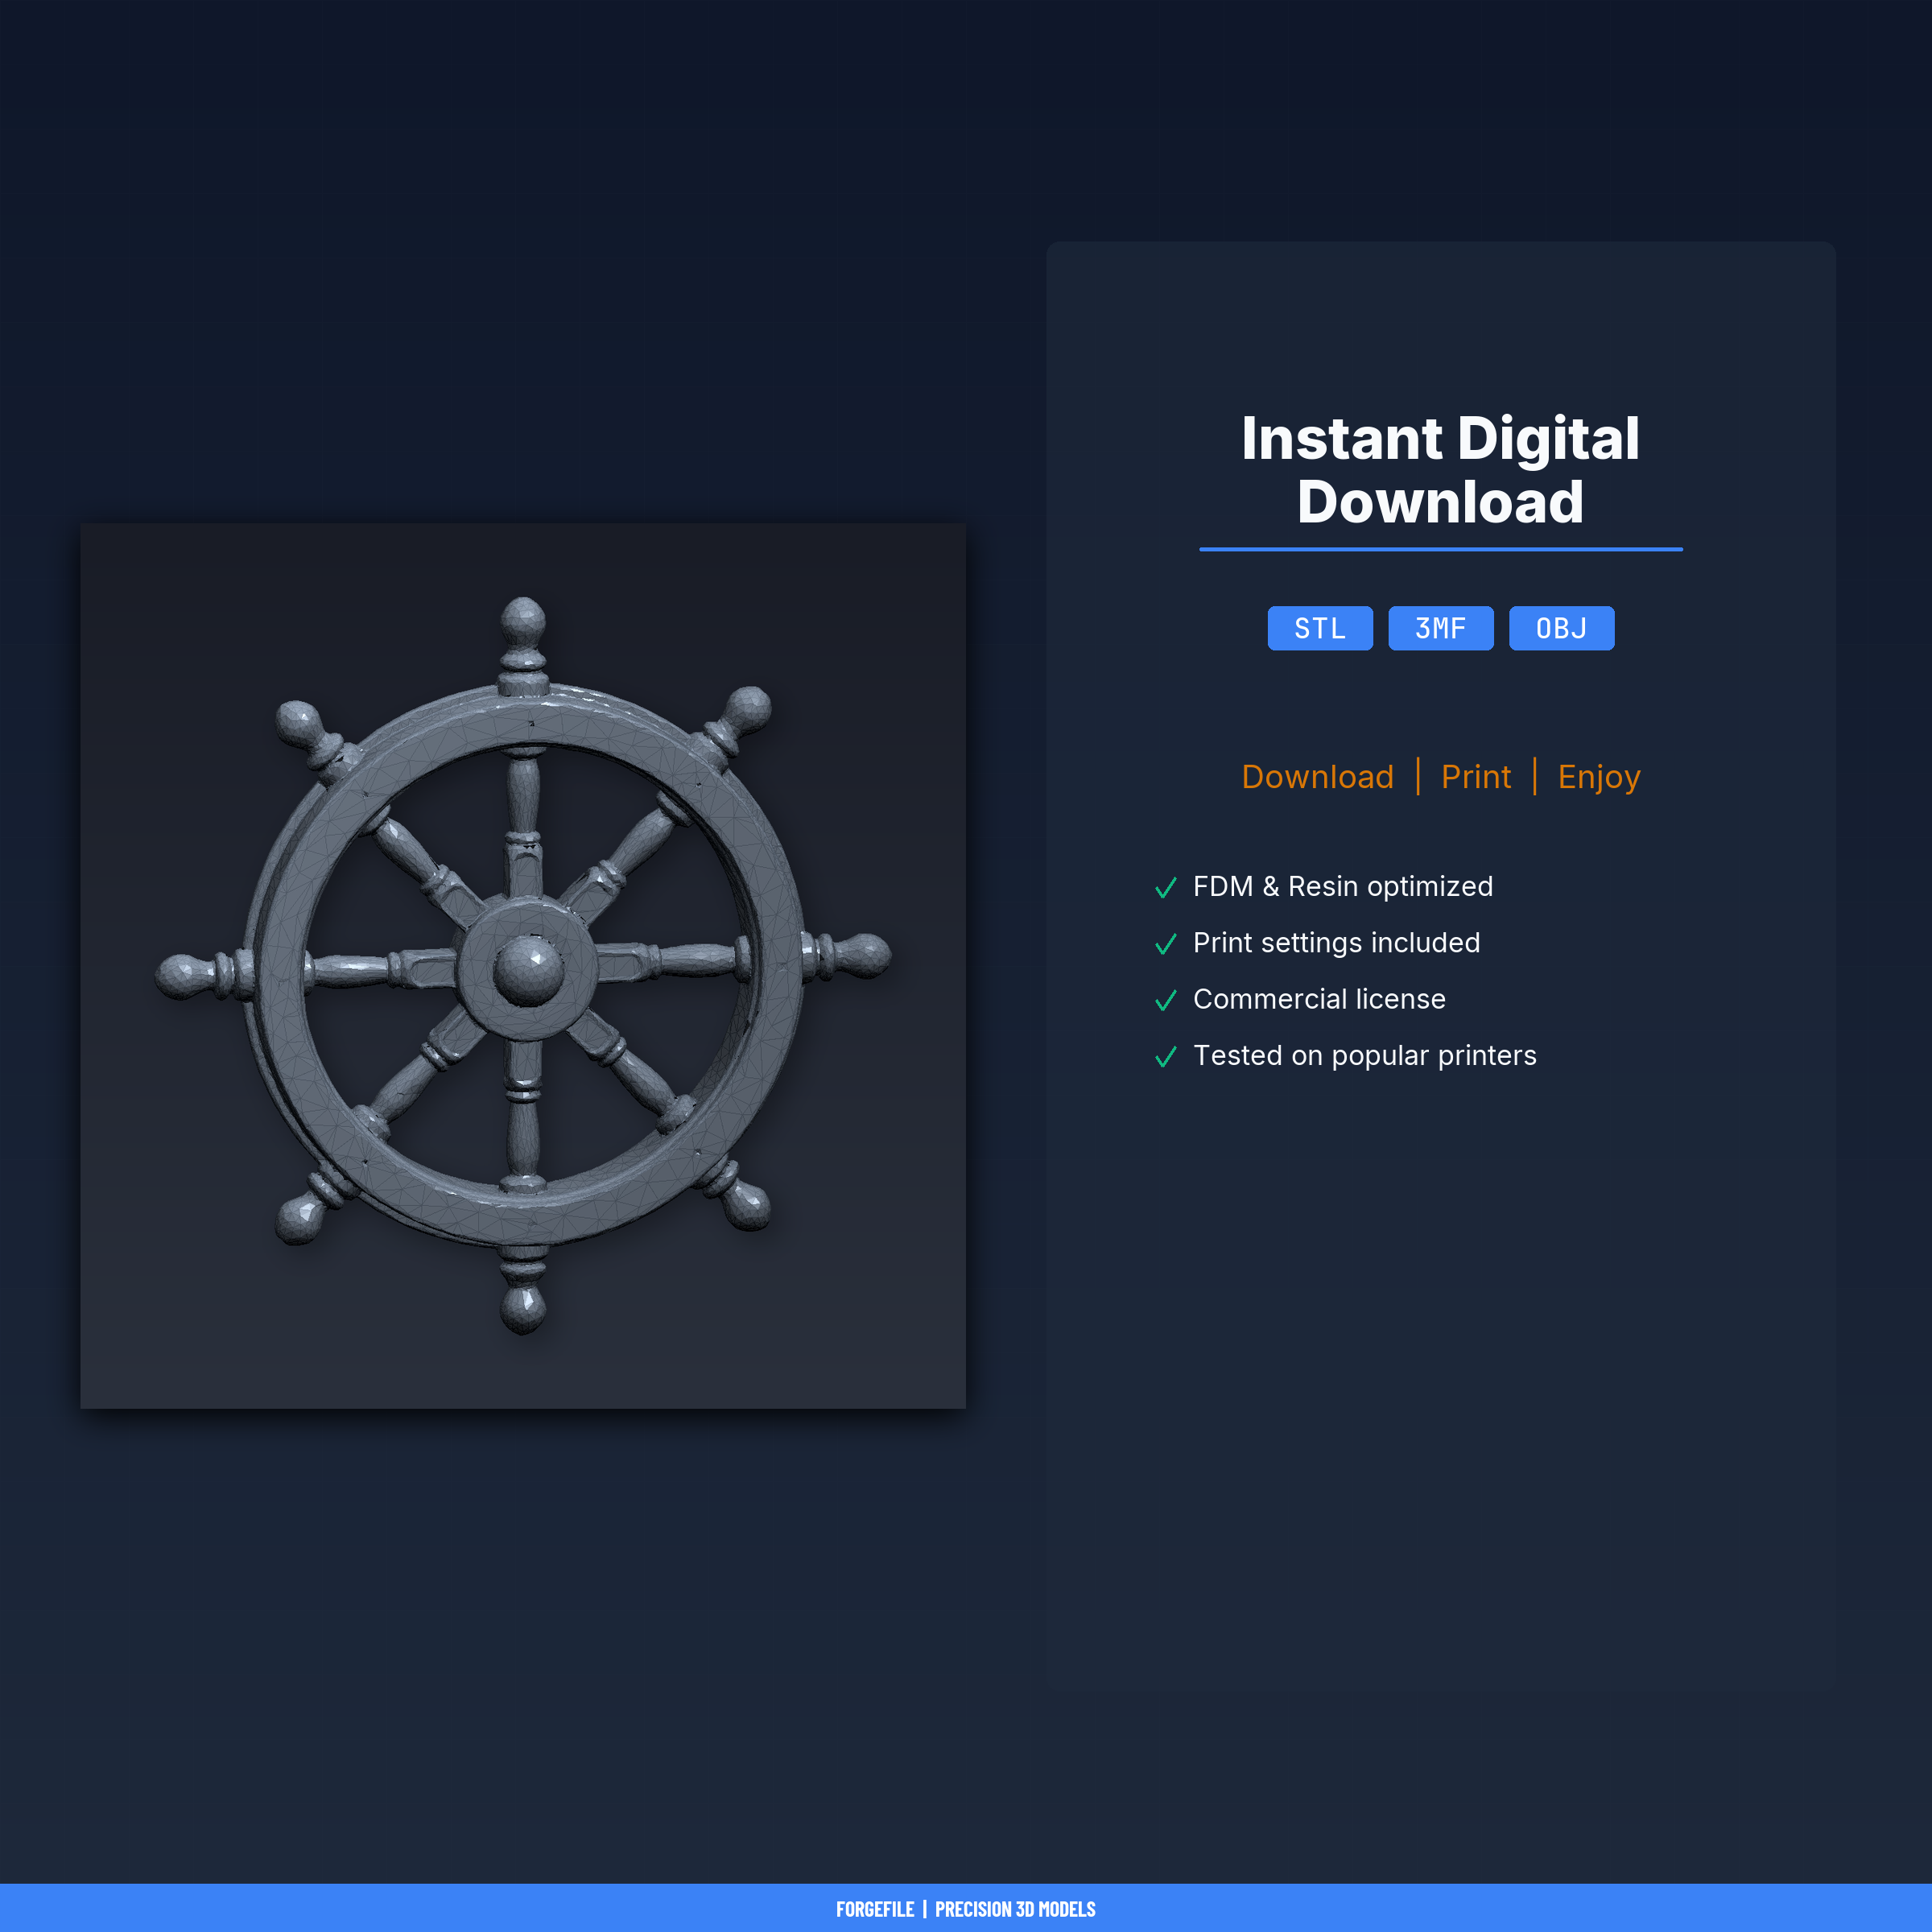Click the 3MF format badge
The width and height of the screenshot is (1932, 1932).
click(x=1440, y=628)
